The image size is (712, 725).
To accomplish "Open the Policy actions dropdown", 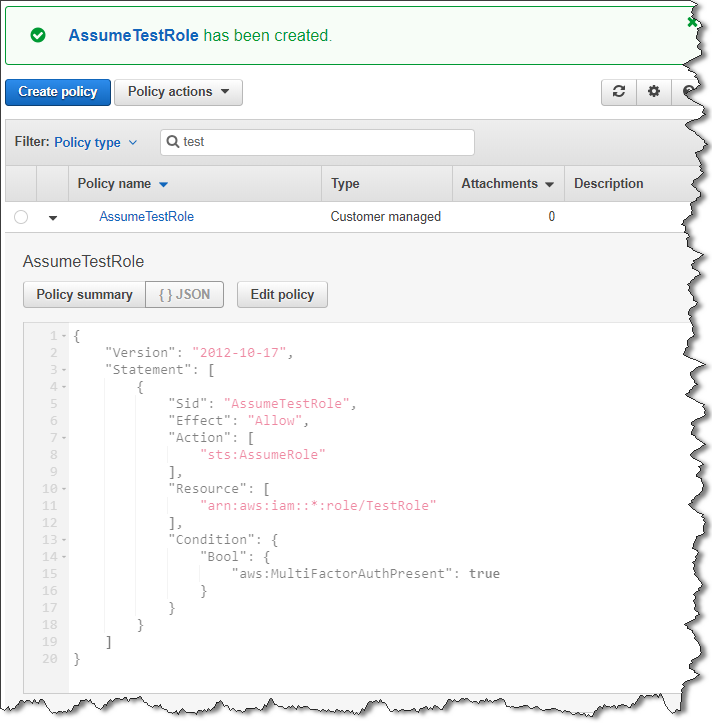I will (178, 92).
